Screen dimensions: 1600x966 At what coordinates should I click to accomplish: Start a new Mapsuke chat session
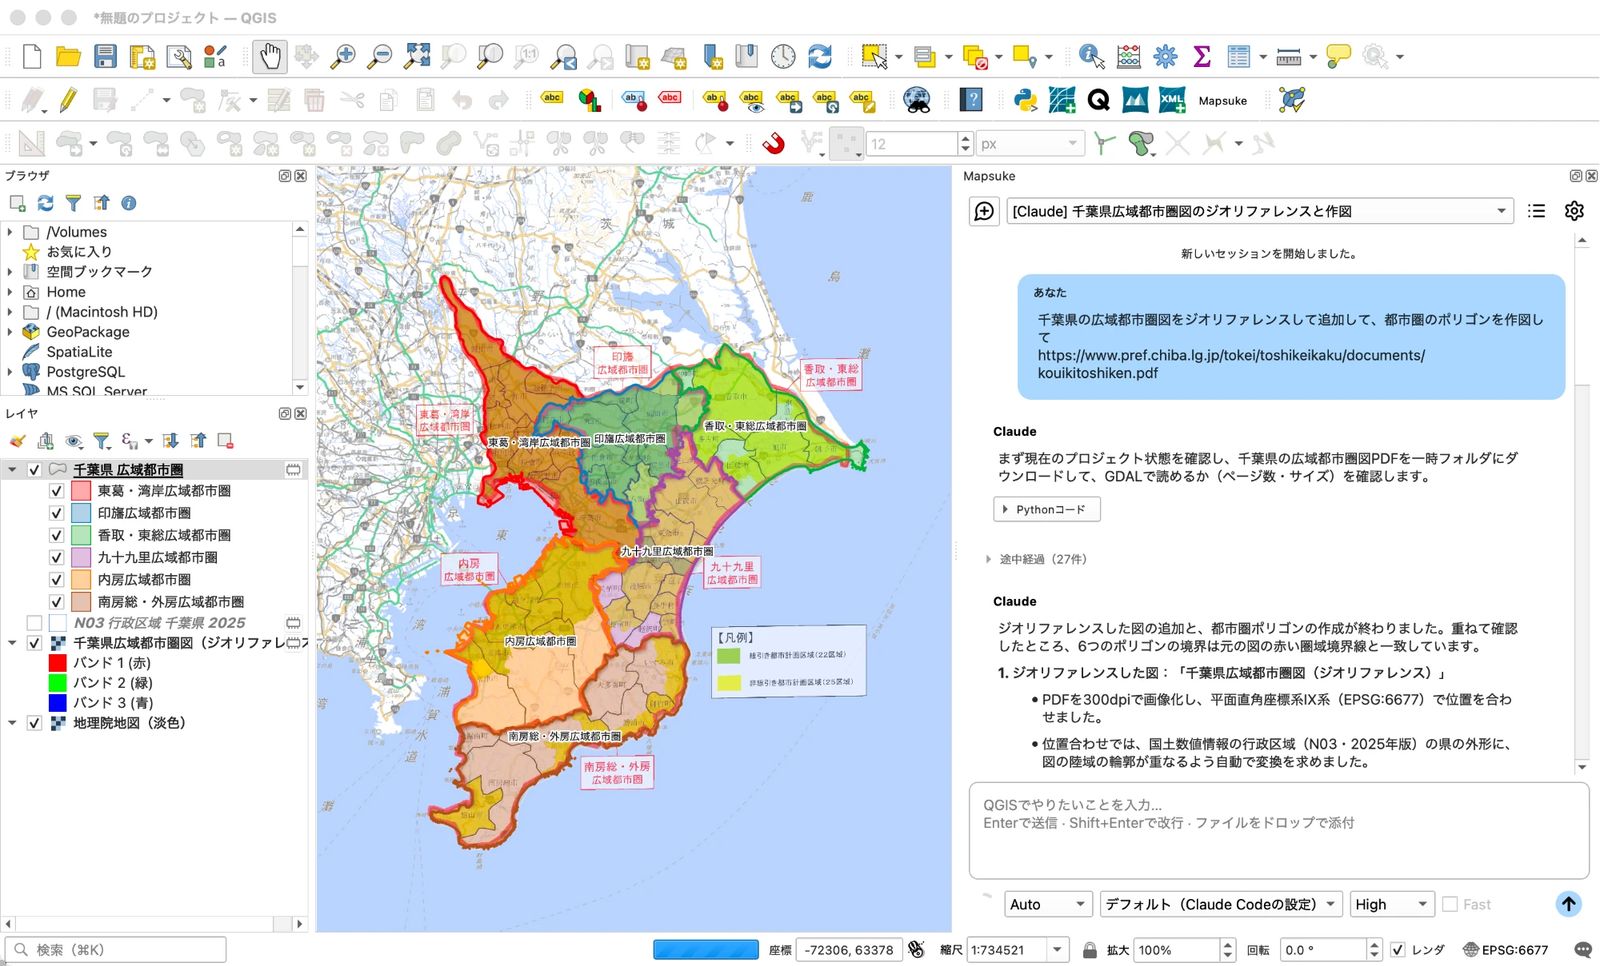[984, 211]
